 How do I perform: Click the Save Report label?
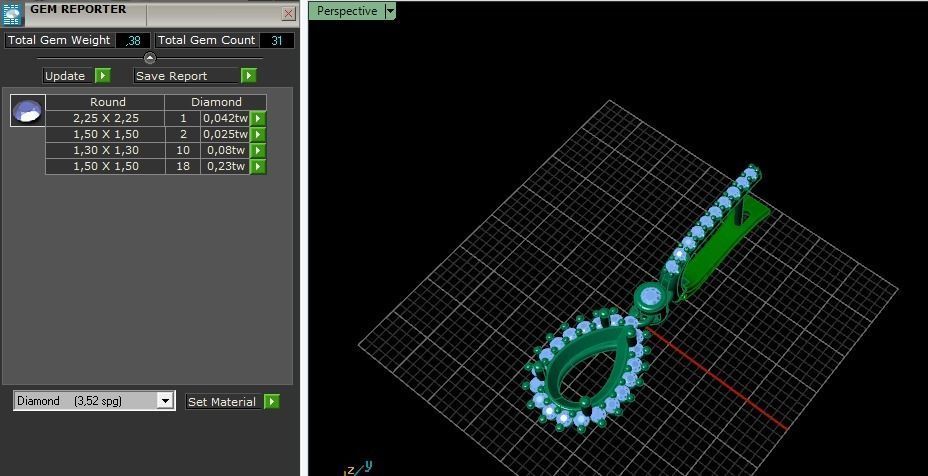[x=186, y=76]
